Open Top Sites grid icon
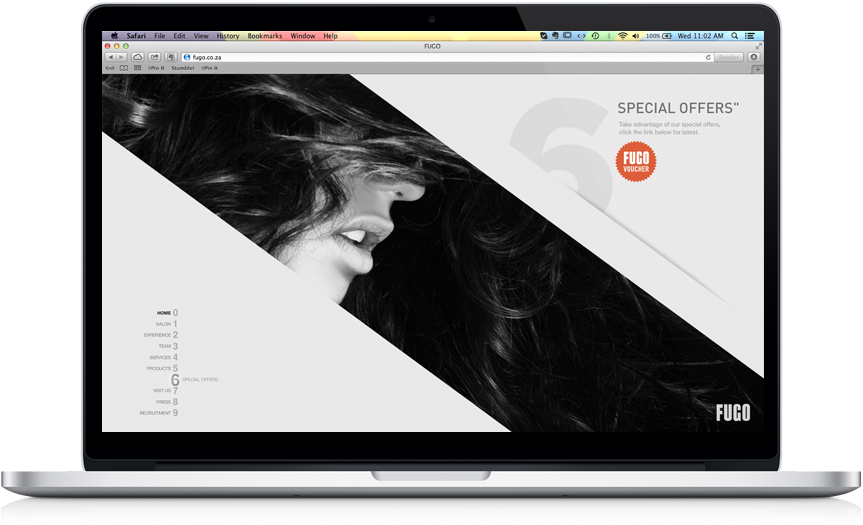Screen dimensions: 863x525 click(x=138, y=68)
